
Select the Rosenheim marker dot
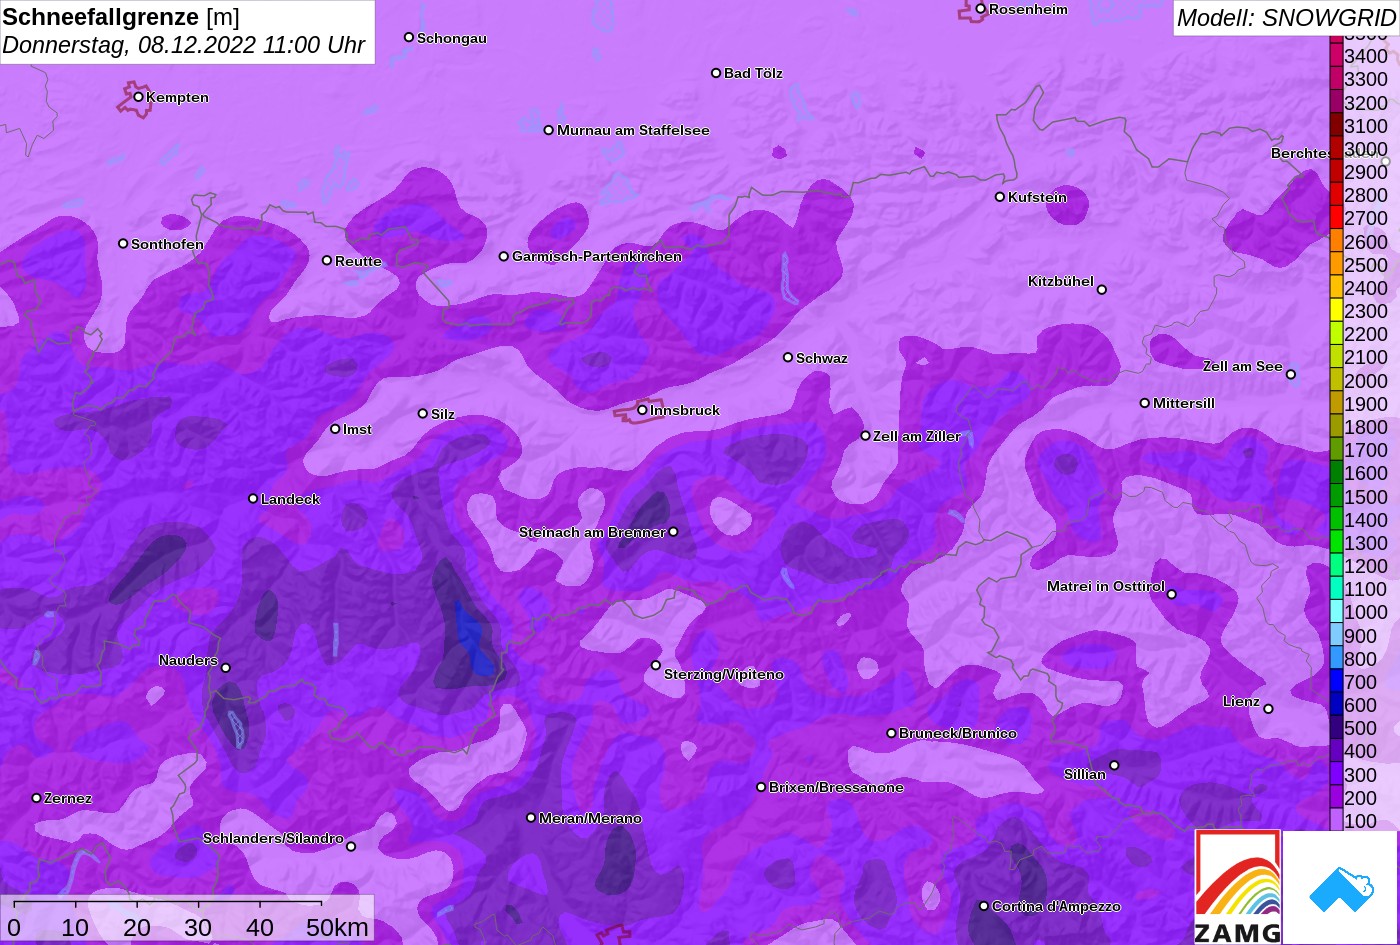(981, 9)
